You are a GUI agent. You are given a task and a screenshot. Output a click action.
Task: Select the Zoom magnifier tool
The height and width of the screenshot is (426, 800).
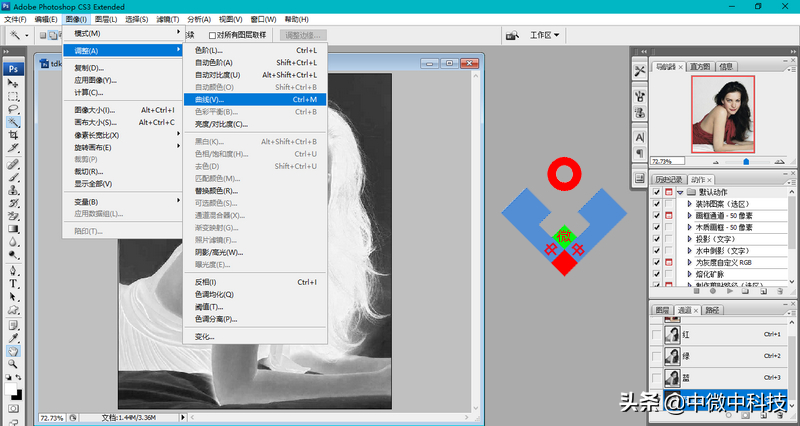(14, 365)
